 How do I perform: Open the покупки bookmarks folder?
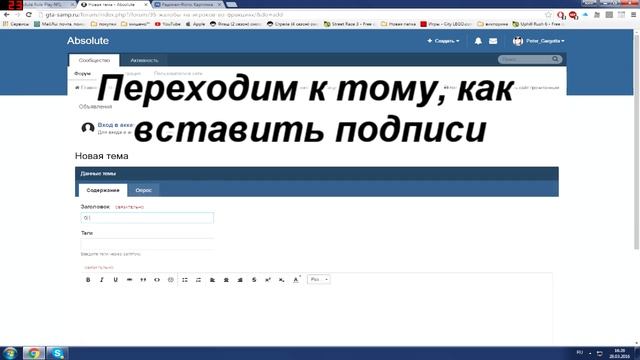104,24
